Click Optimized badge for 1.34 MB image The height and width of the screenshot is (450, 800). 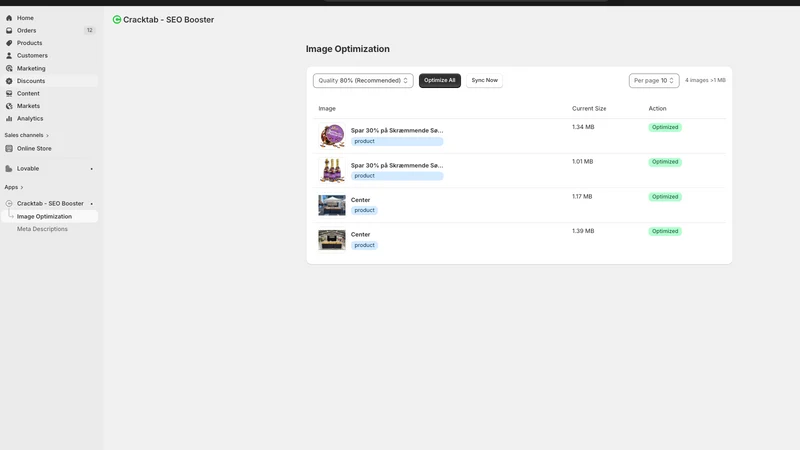point(665,128)
